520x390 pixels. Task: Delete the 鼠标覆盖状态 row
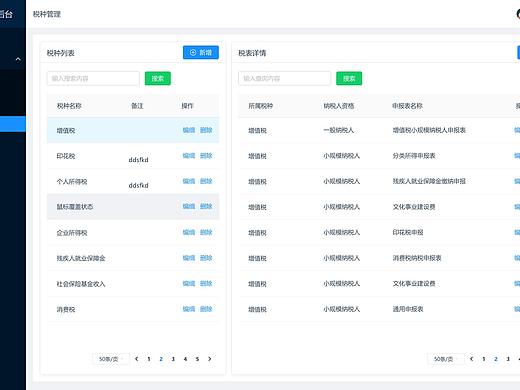[x=206, y=206]
